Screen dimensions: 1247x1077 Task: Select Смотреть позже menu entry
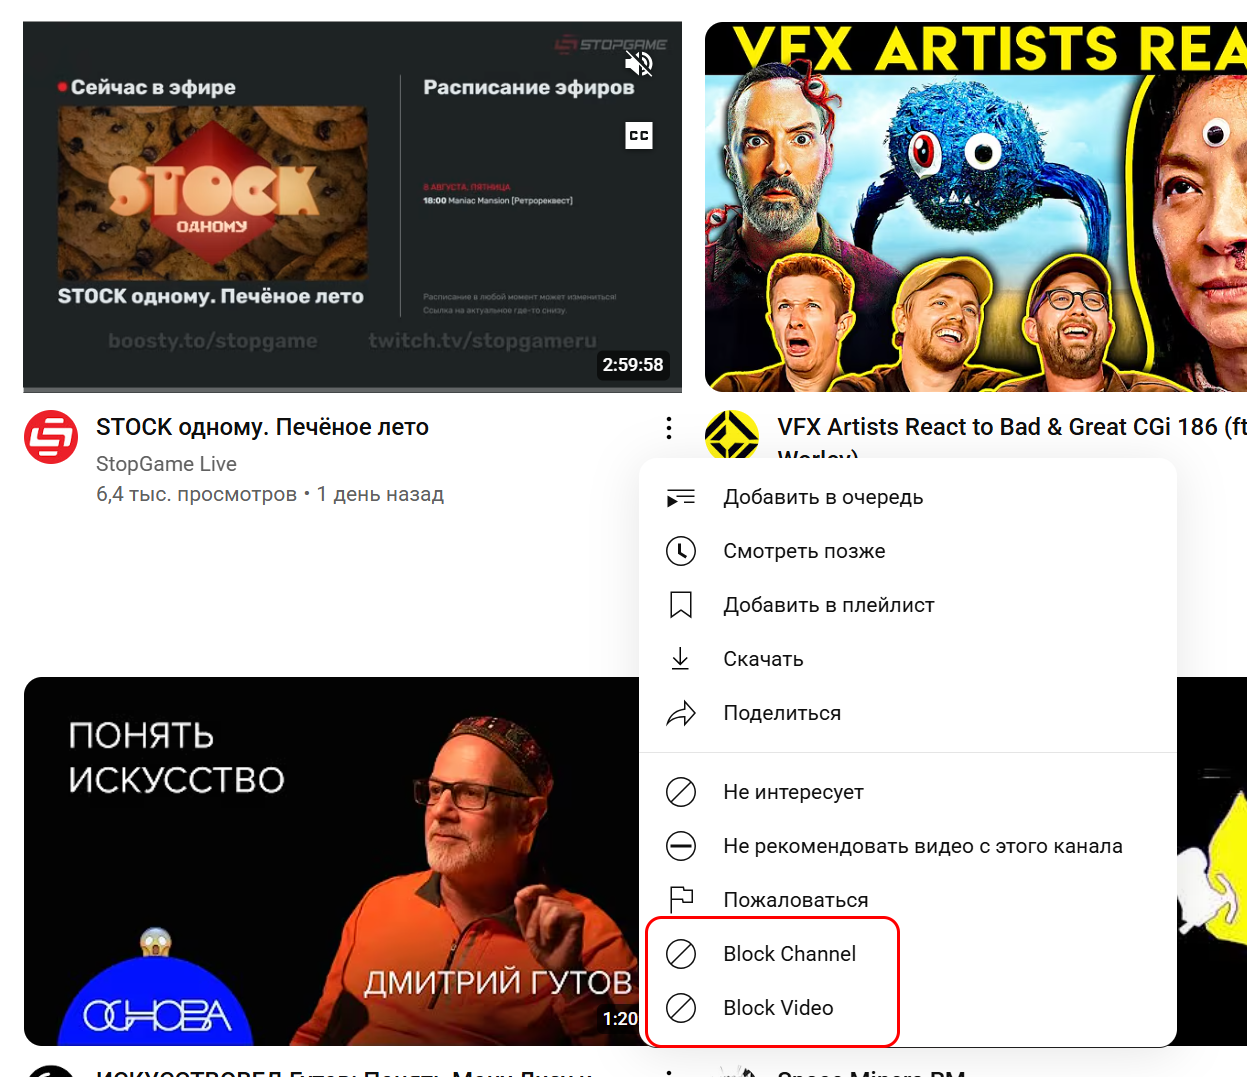pyautogui.click(x=908, y=551)
